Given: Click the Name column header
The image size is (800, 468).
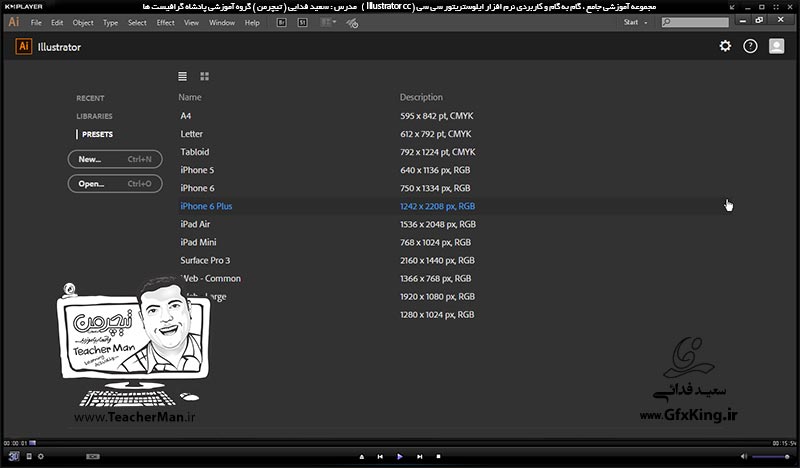Looking at the screenshot, I should 190,97.
